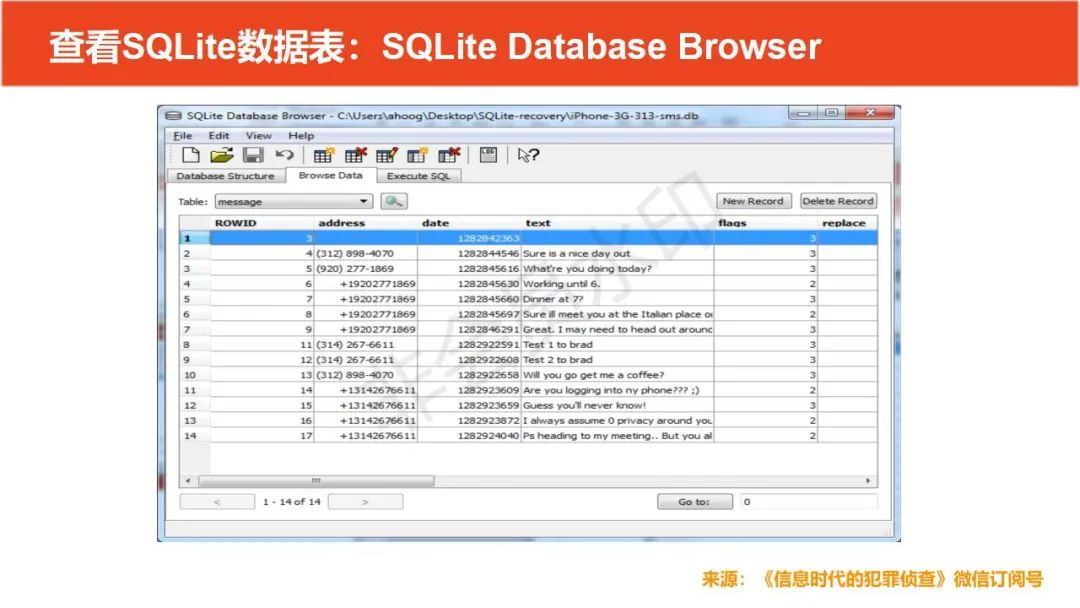The height and width of the screenshot is (608, 1080).
Task: Click the date cell 1282842363 in selected row
Action: point(469,238)
